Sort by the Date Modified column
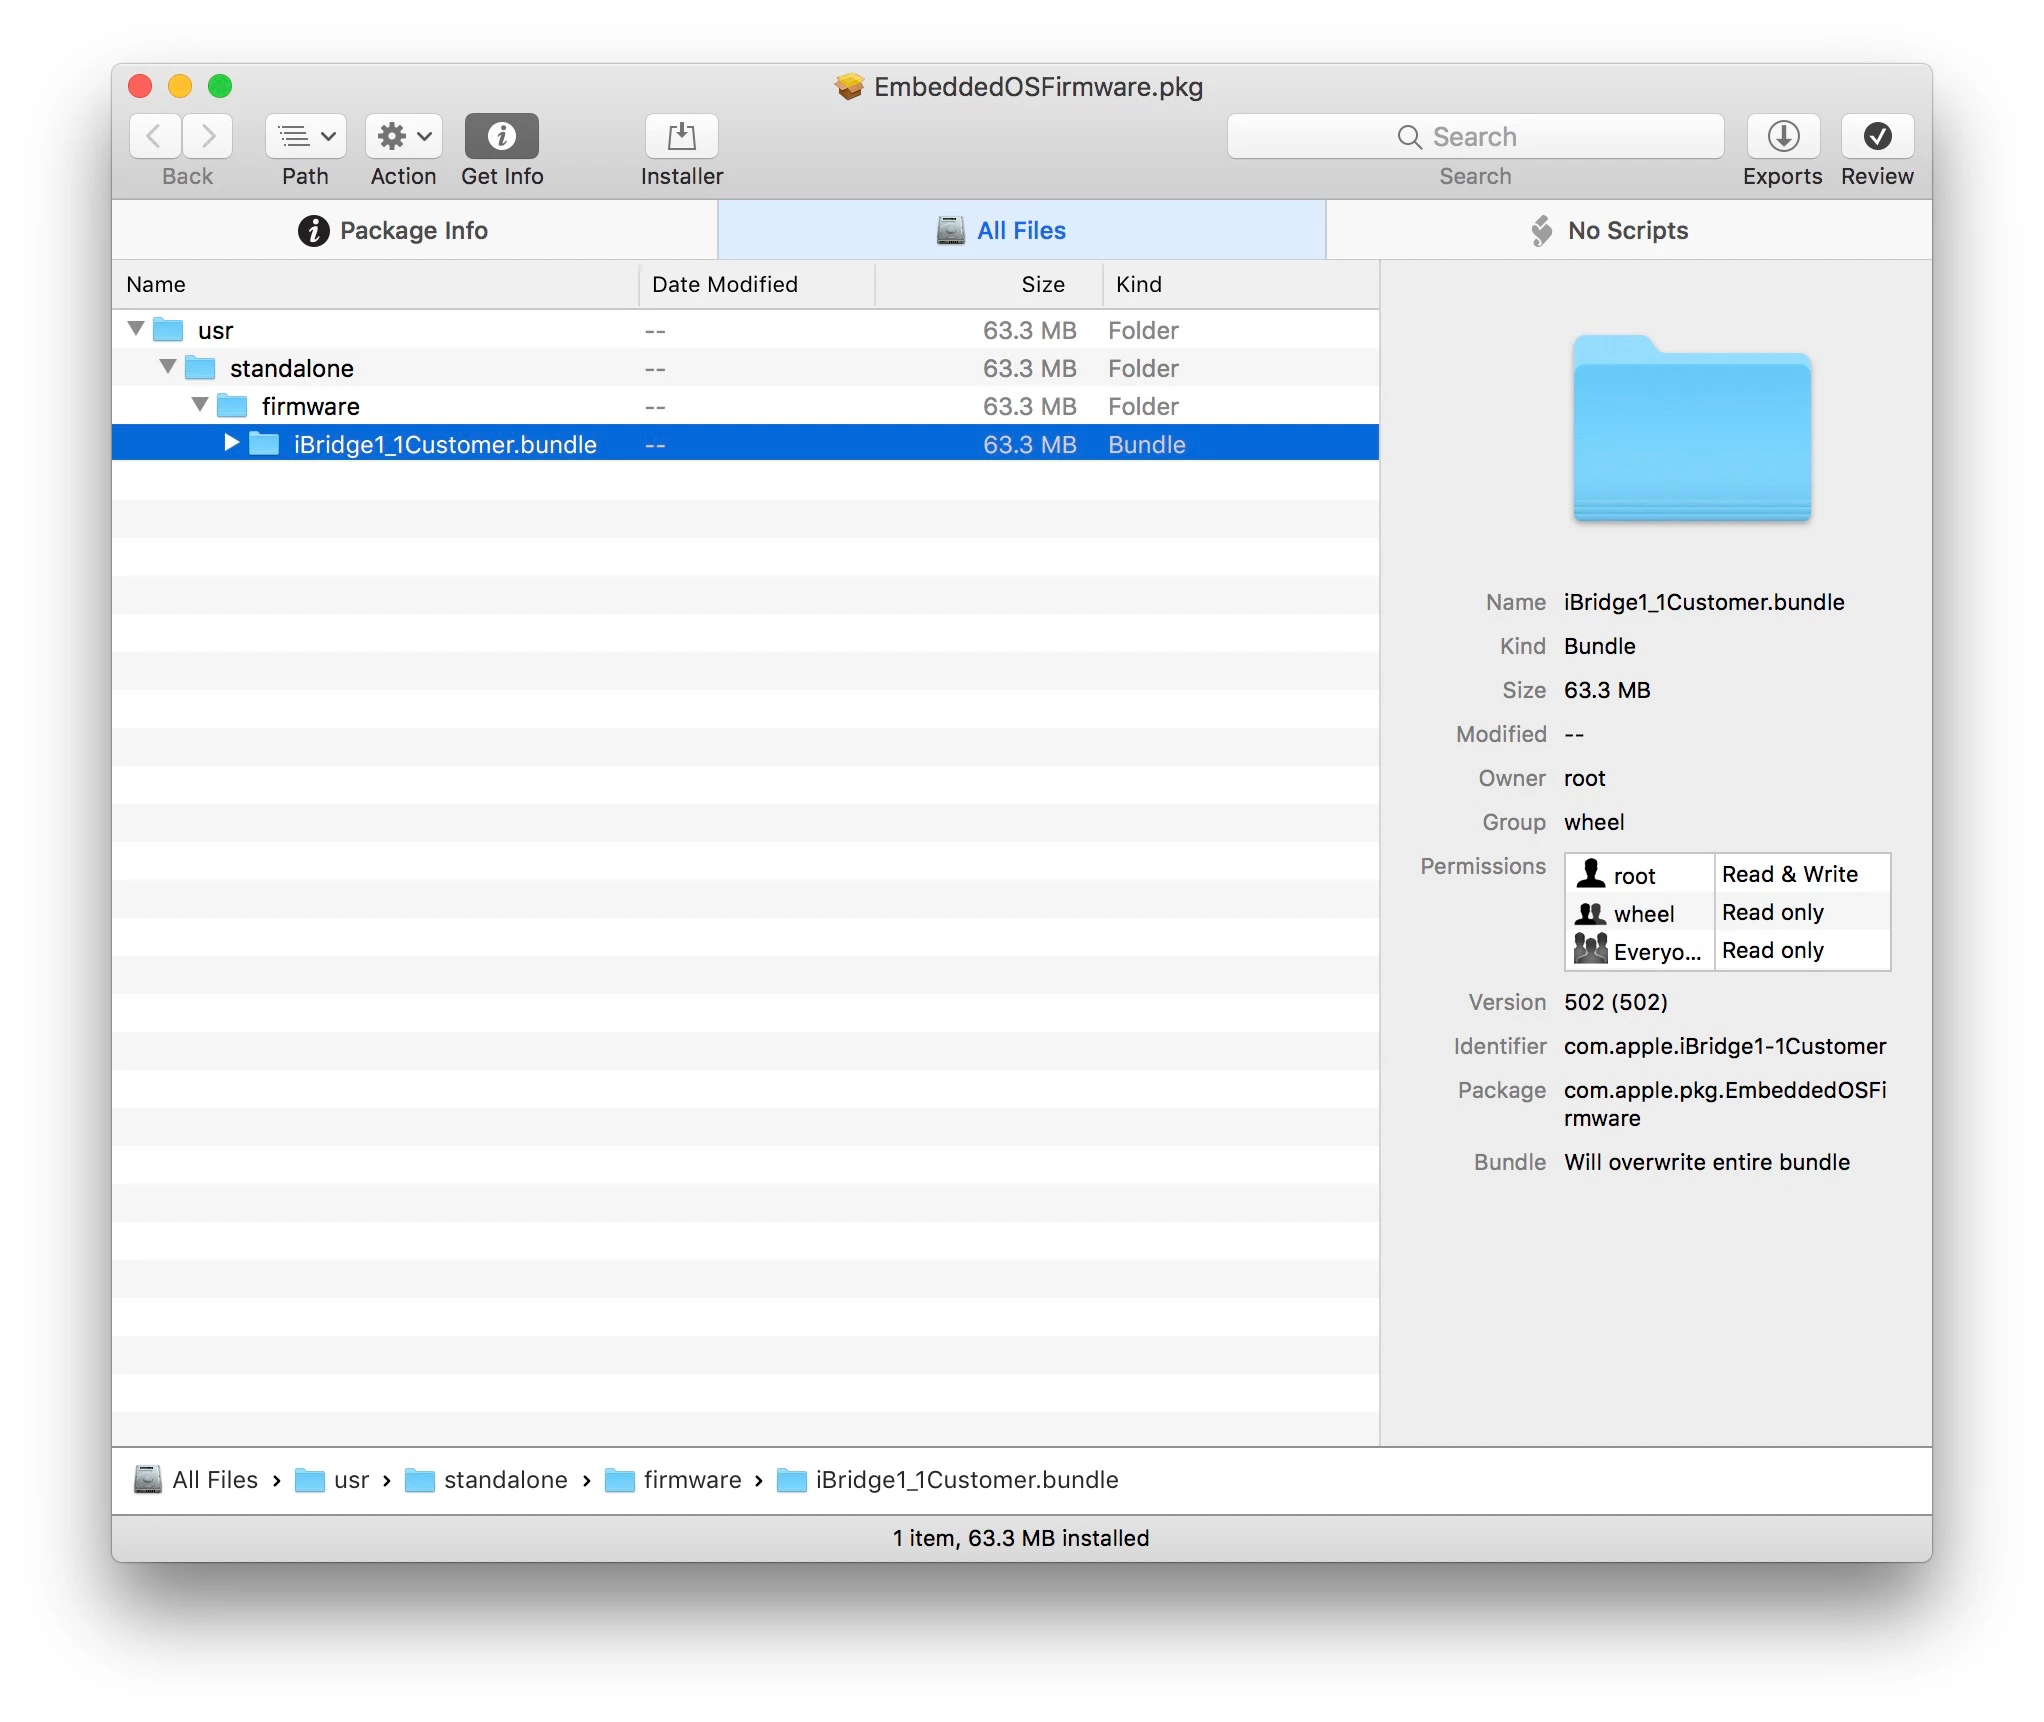Image resolution: width=2044 pixels, height=1722 pixels. [x=756, y=284]
